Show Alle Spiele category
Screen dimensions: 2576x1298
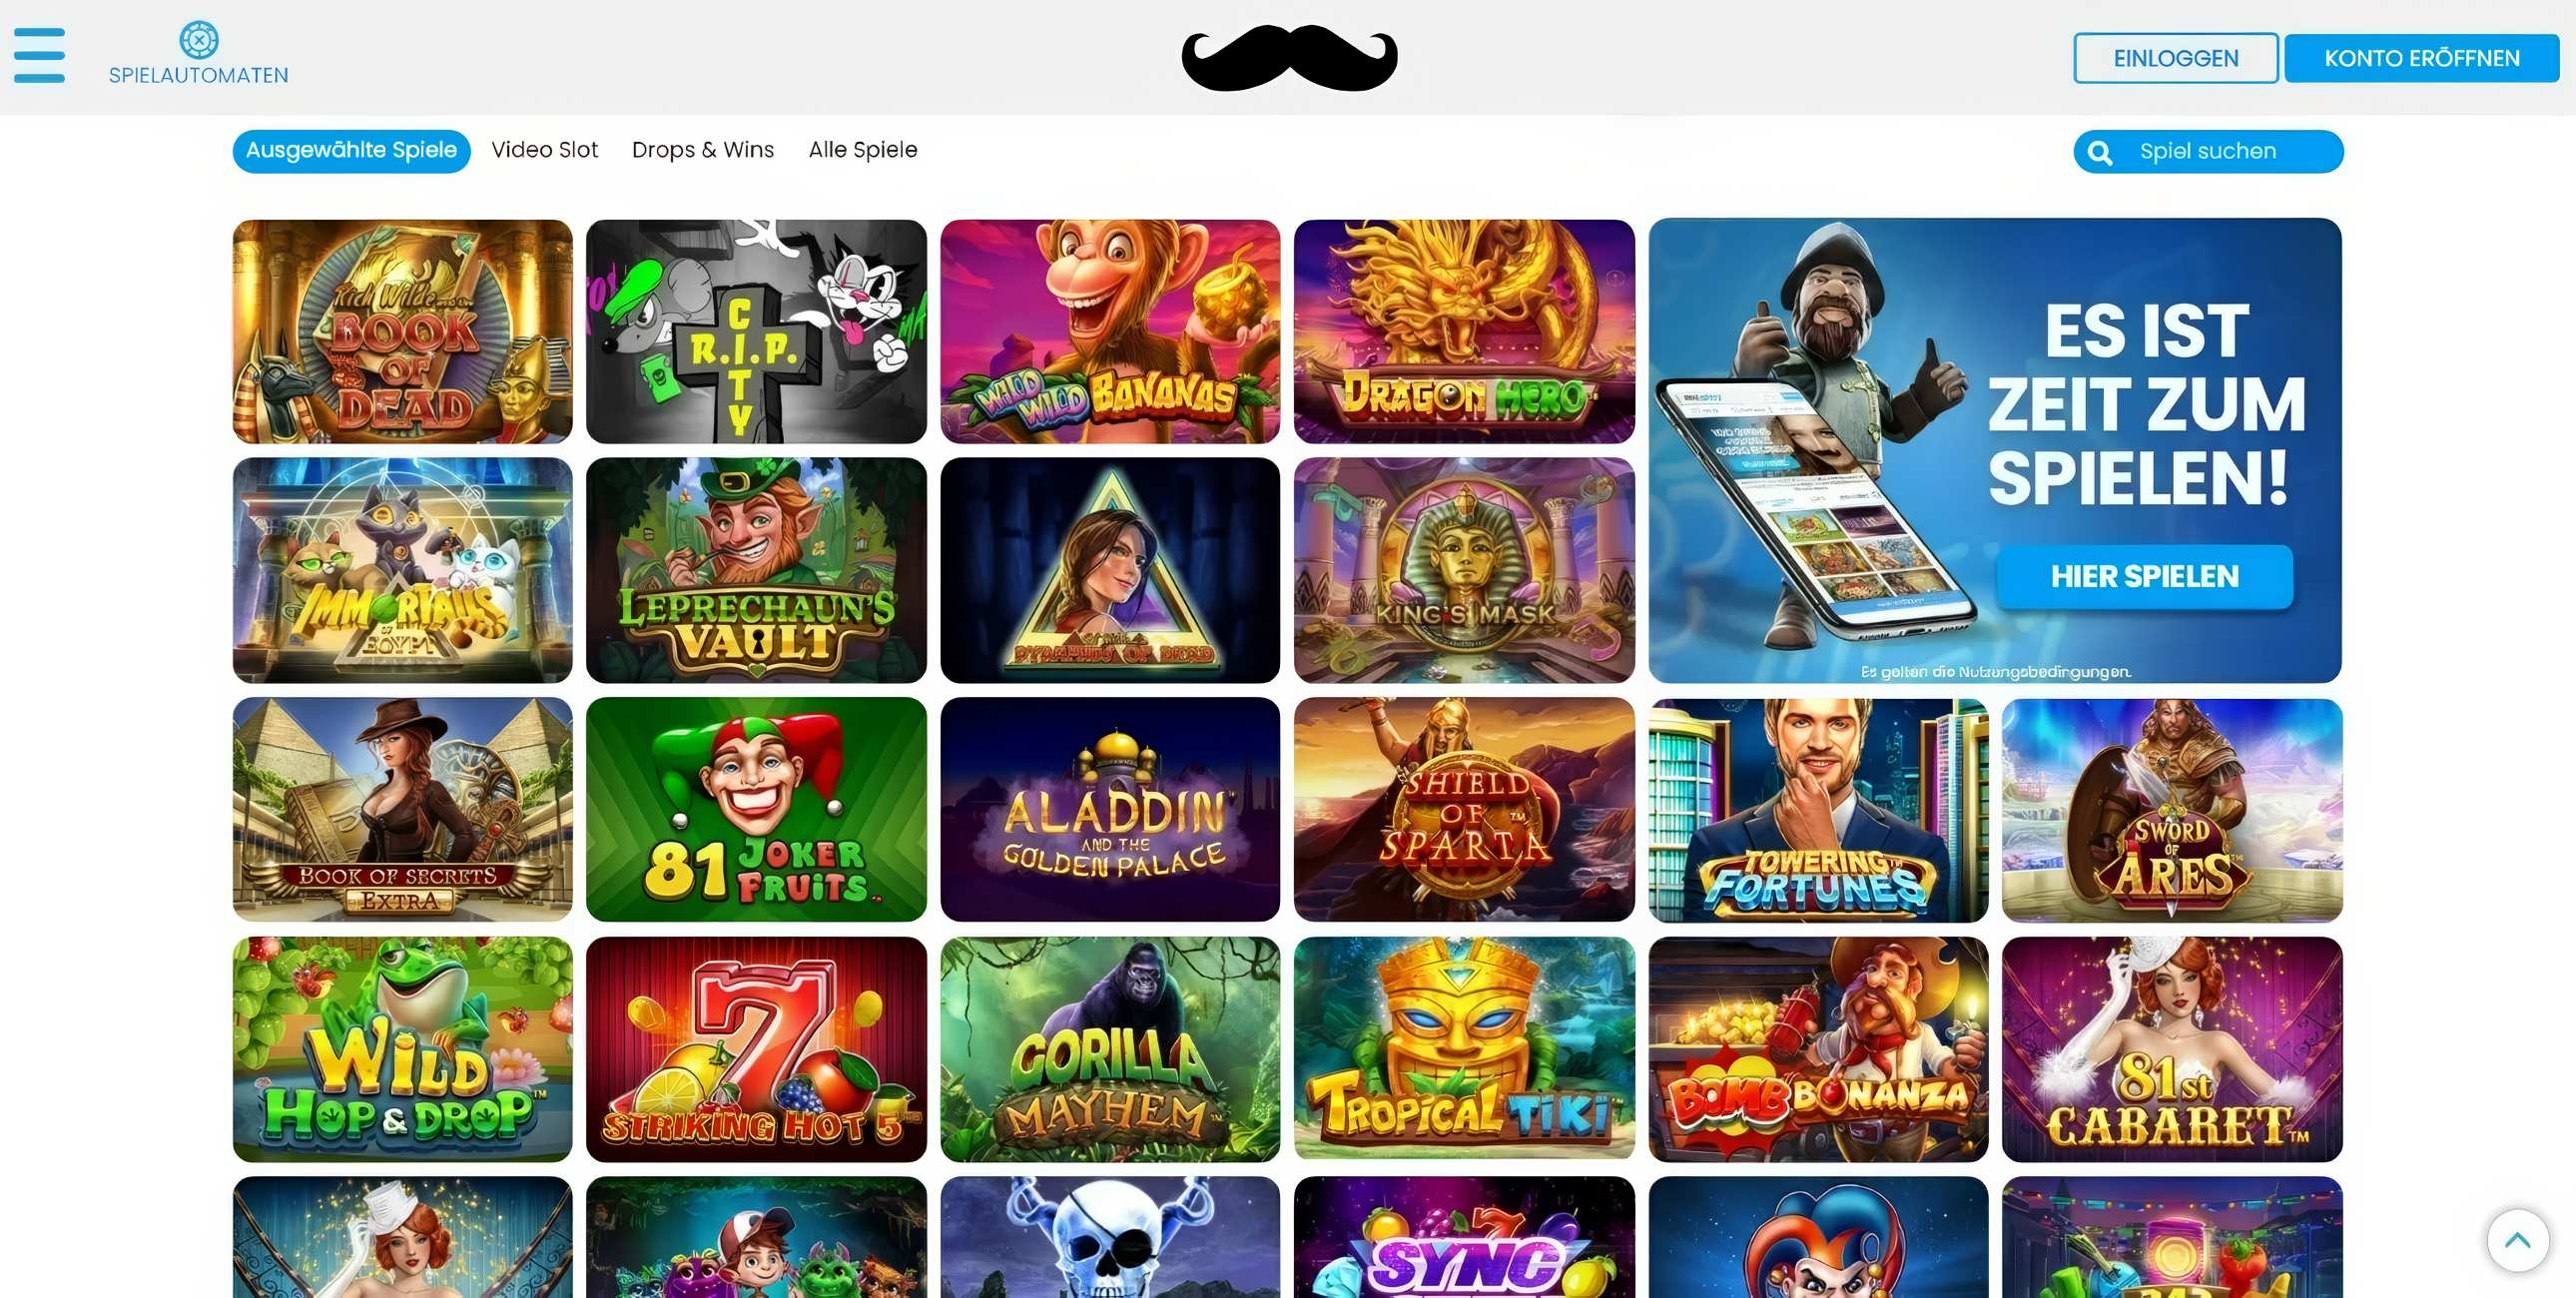(862, 150)
